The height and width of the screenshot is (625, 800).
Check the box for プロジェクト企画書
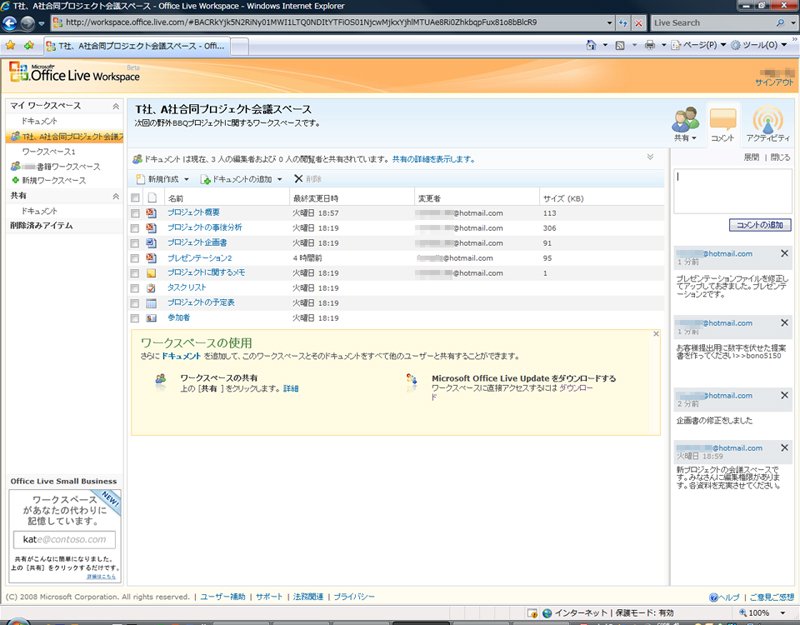click(135, 243)
